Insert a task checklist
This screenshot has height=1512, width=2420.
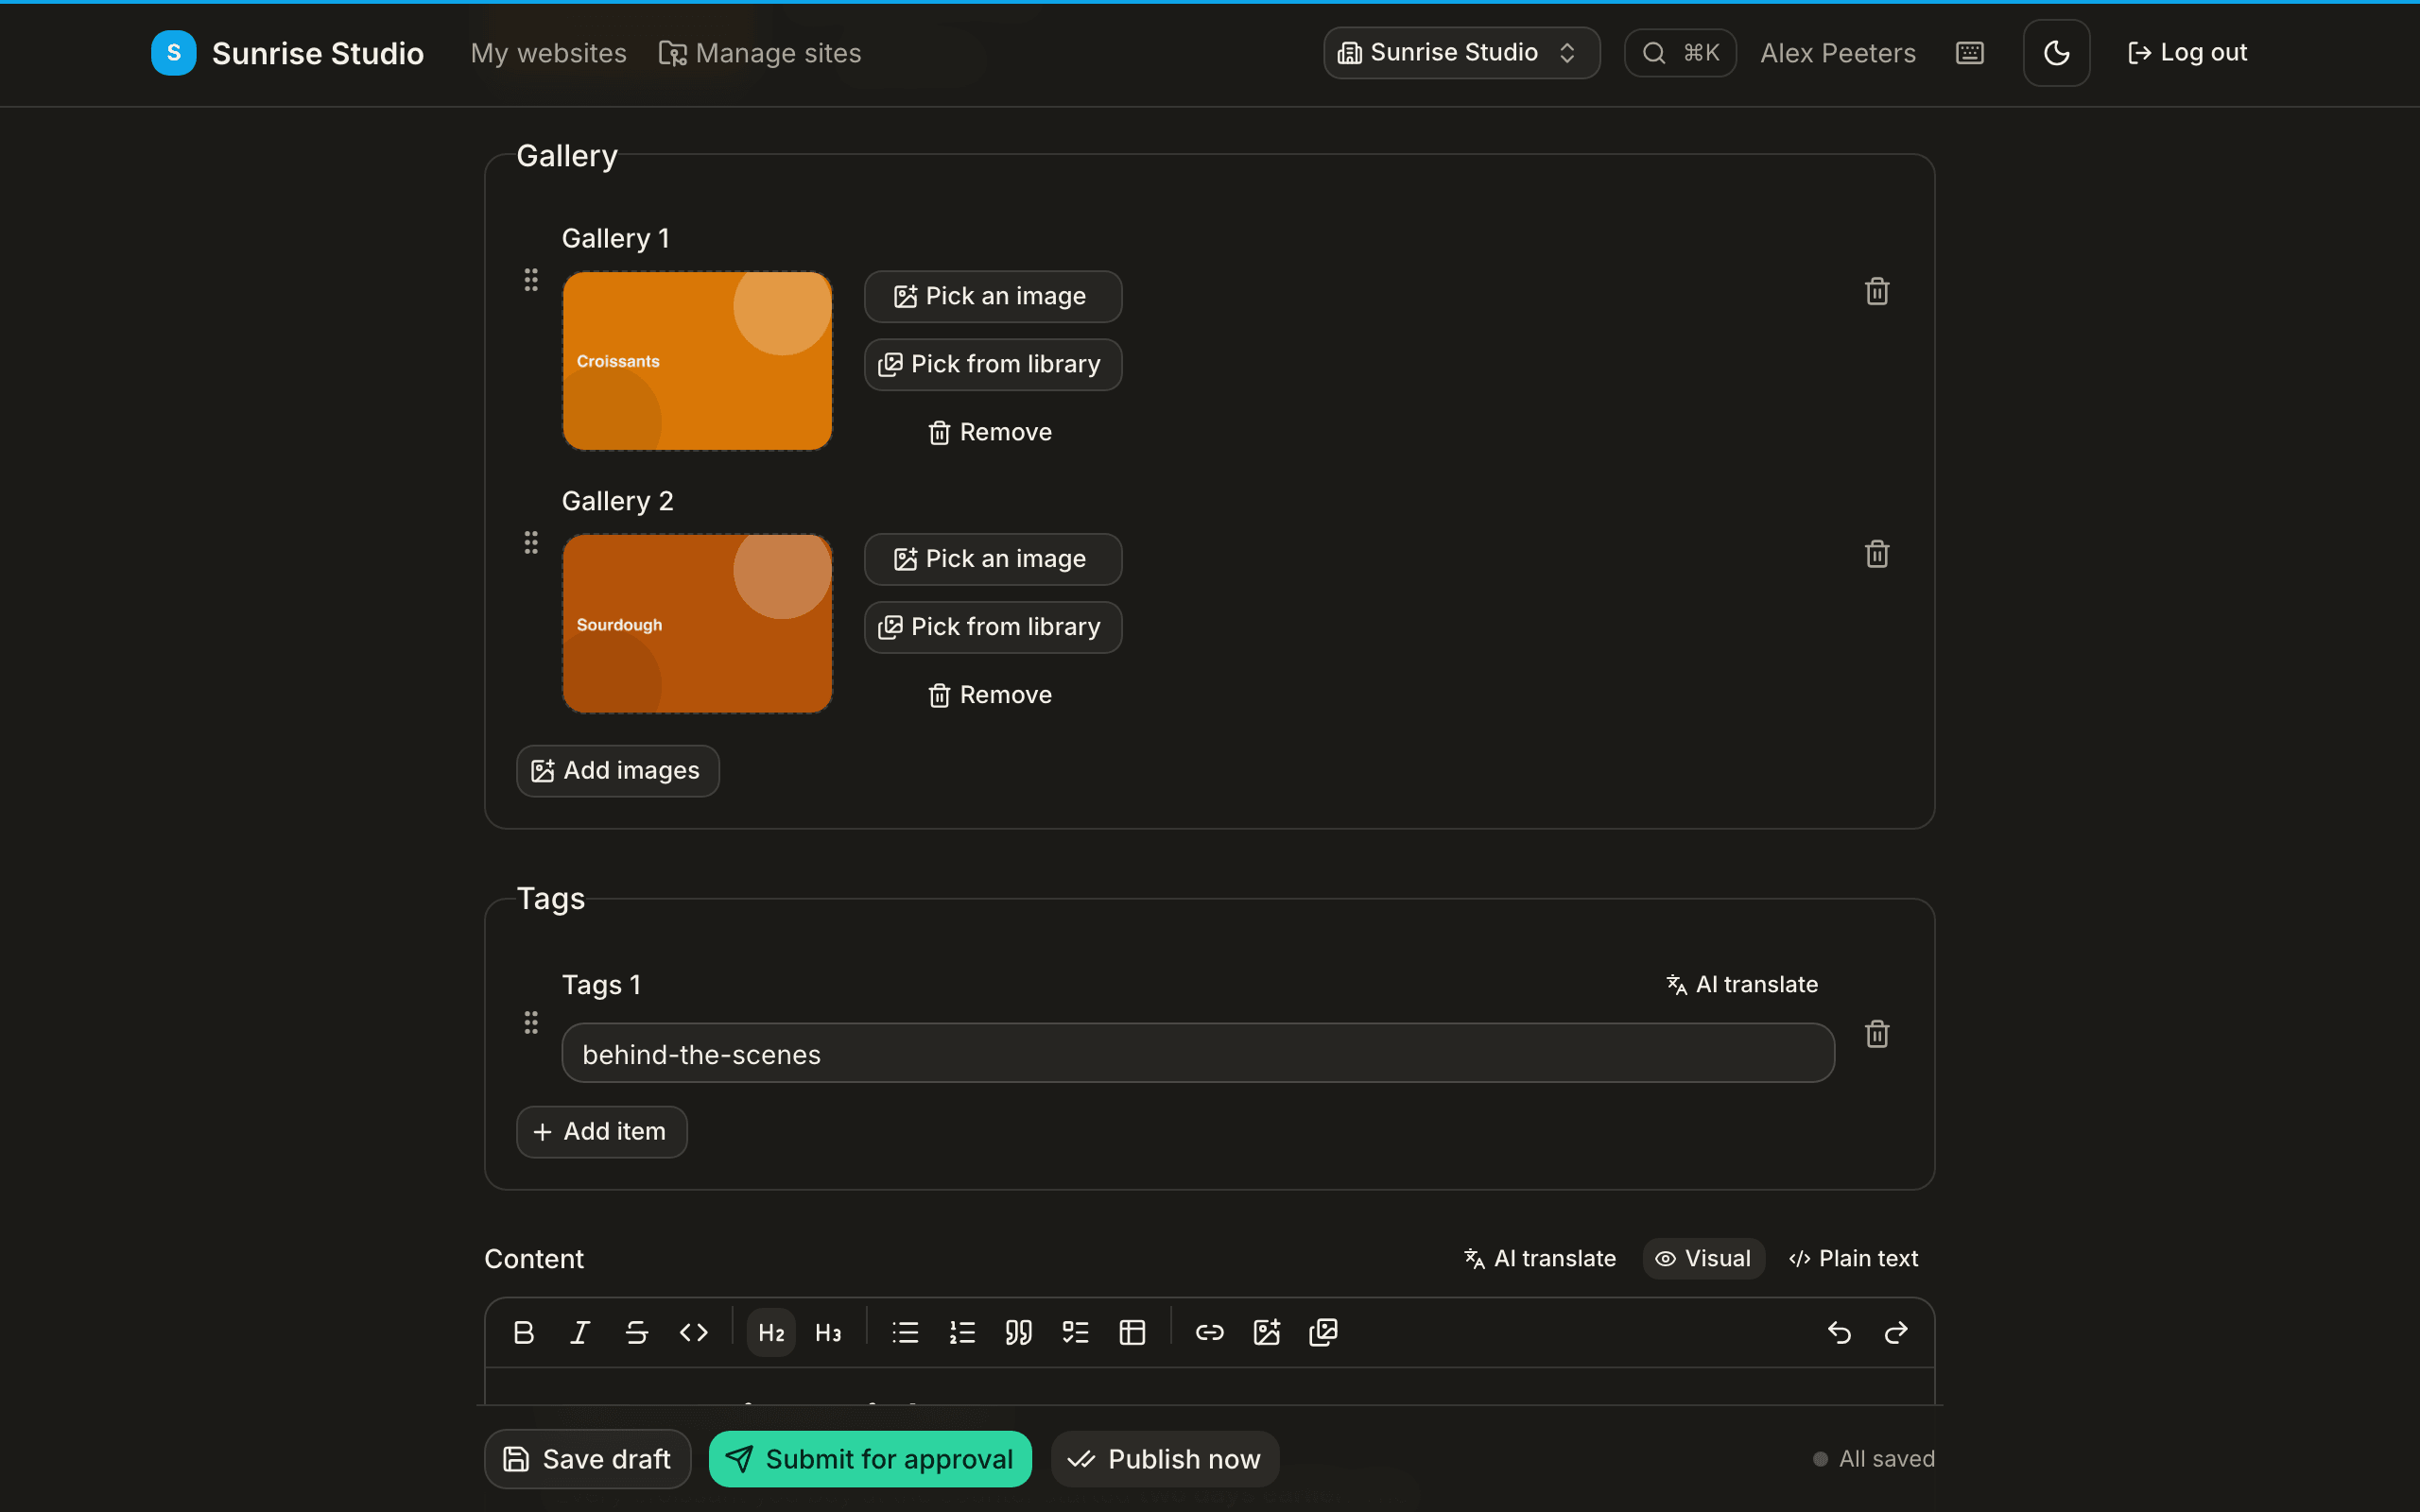pyautogui.click(x=1076, y=1332)
